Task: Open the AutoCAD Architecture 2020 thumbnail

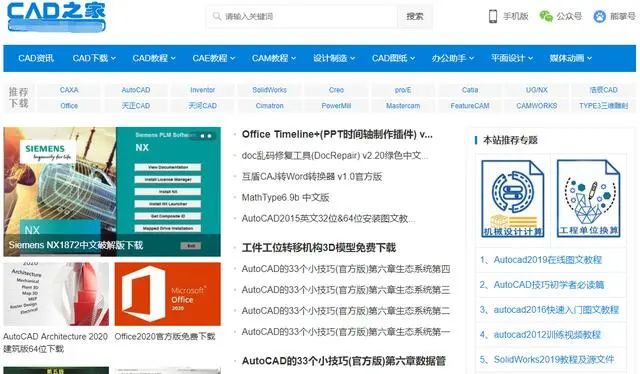Action: coord(56,294)
